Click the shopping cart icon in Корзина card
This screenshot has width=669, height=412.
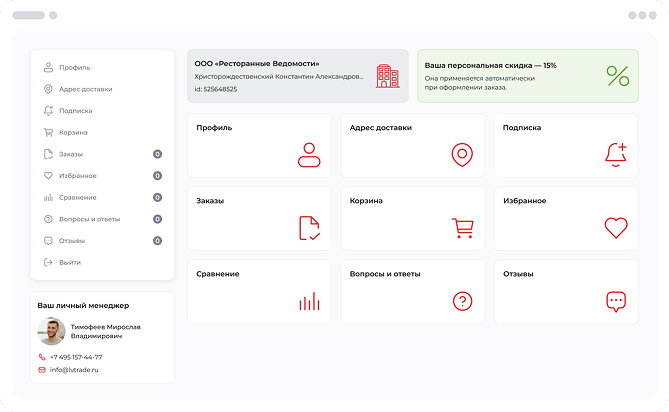(x=462, y=228)
